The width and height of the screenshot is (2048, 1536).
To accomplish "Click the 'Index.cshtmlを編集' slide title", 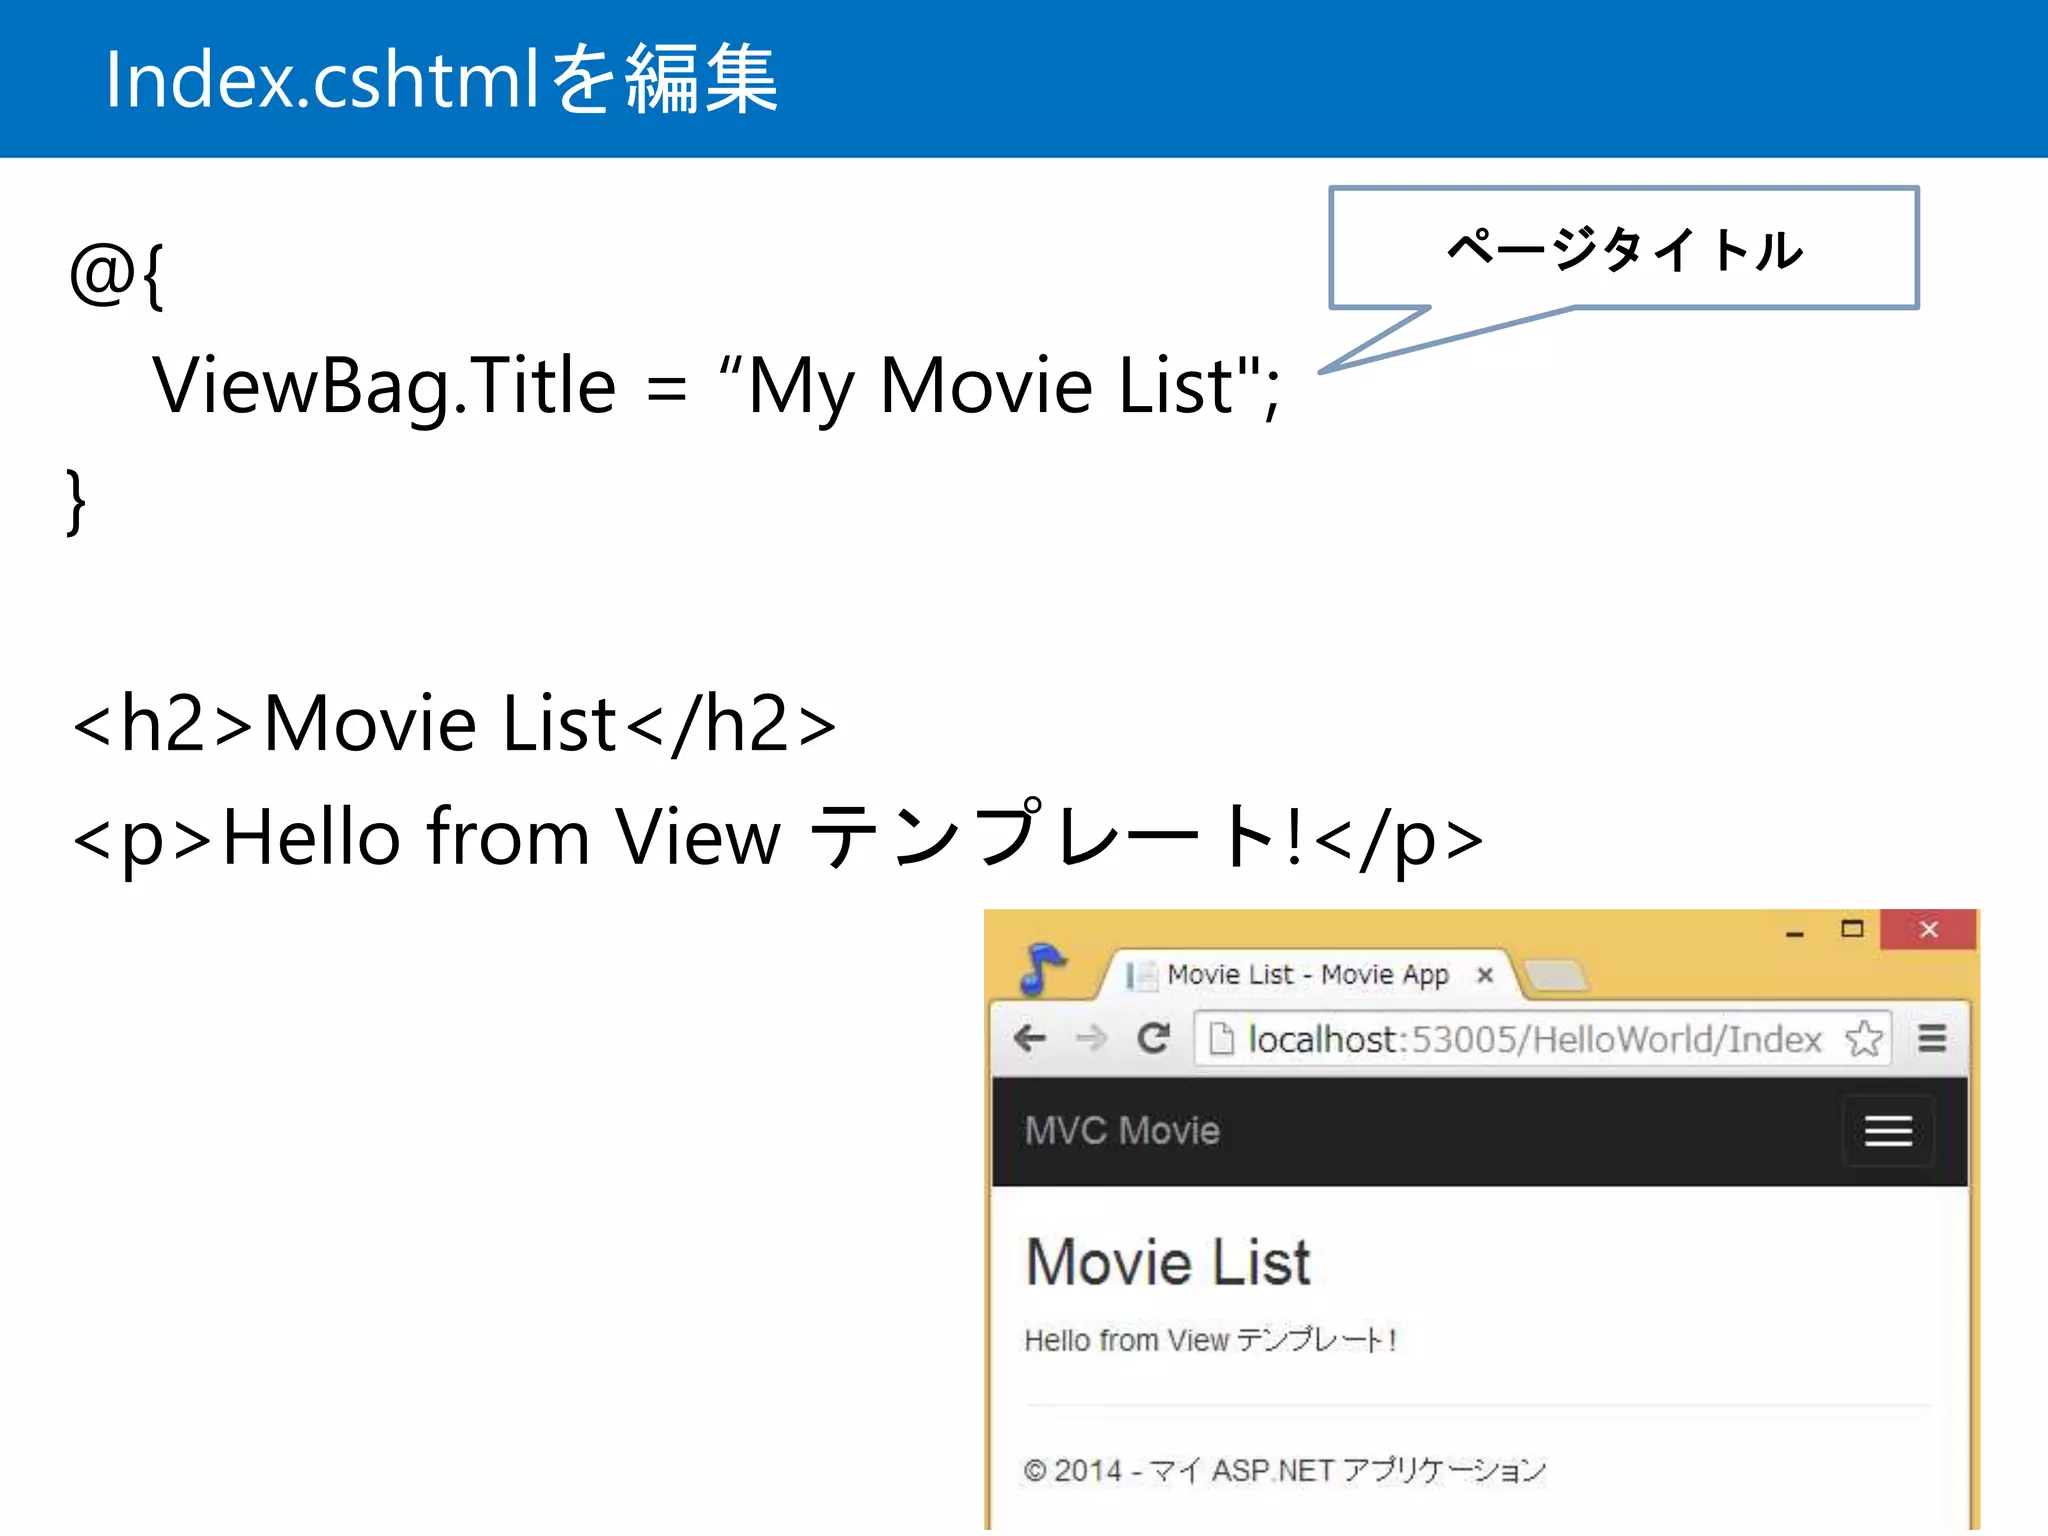I will click(441, 79).
